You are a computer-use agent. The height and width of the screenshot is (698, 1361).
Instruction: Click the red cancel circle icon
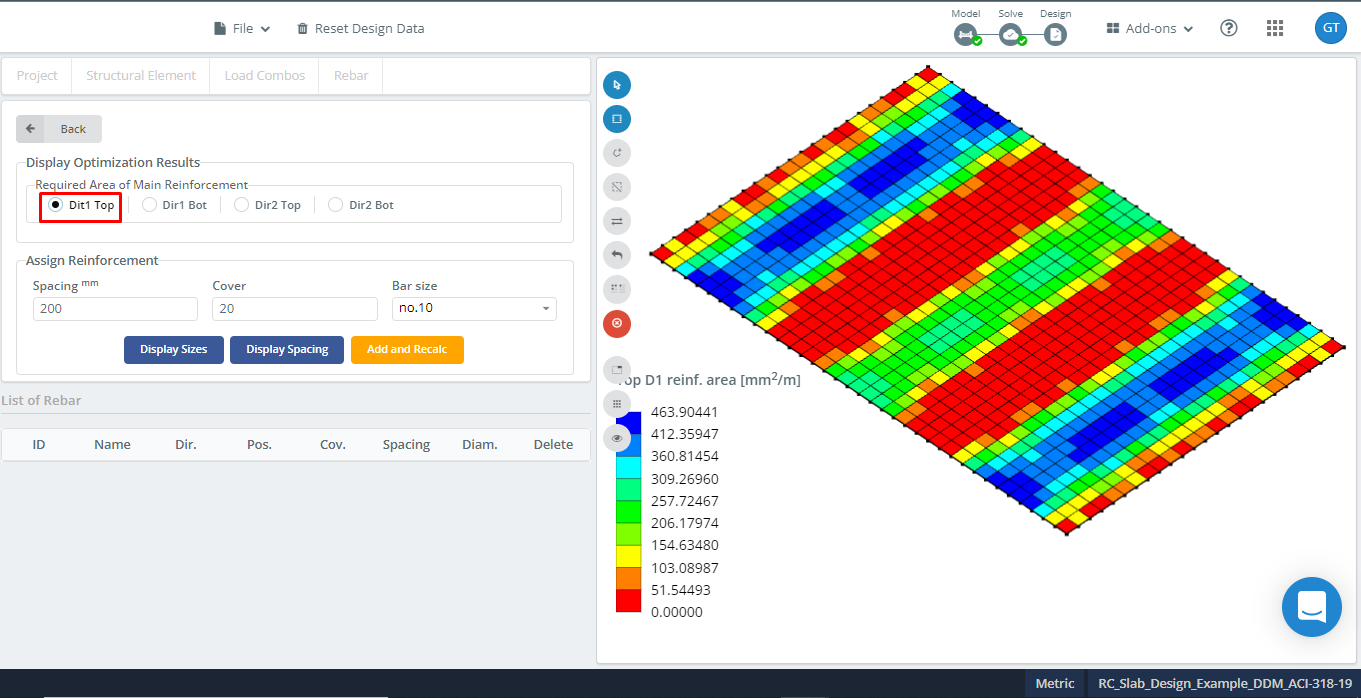coord(617,323)
